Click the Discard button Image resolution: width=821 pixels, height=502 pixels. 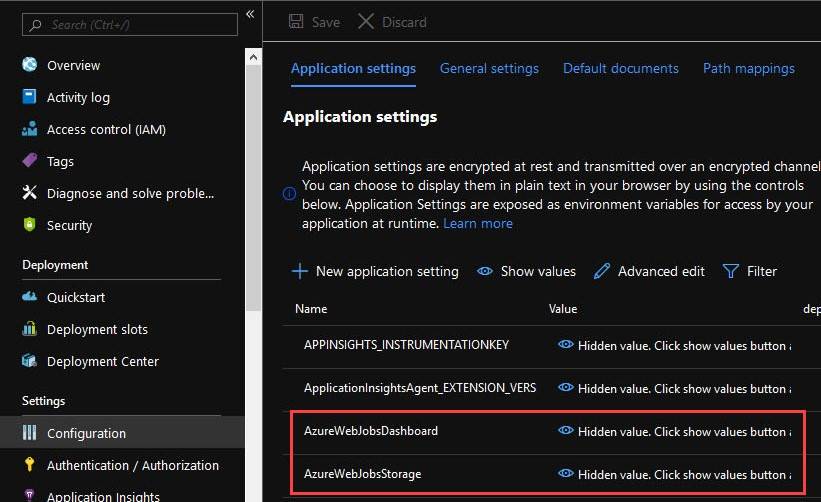point(392,22)
